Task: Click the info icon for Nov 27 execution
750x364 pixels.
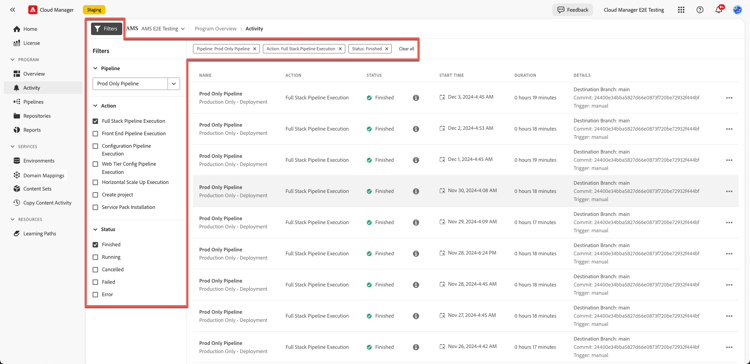Action: (416, 316)
